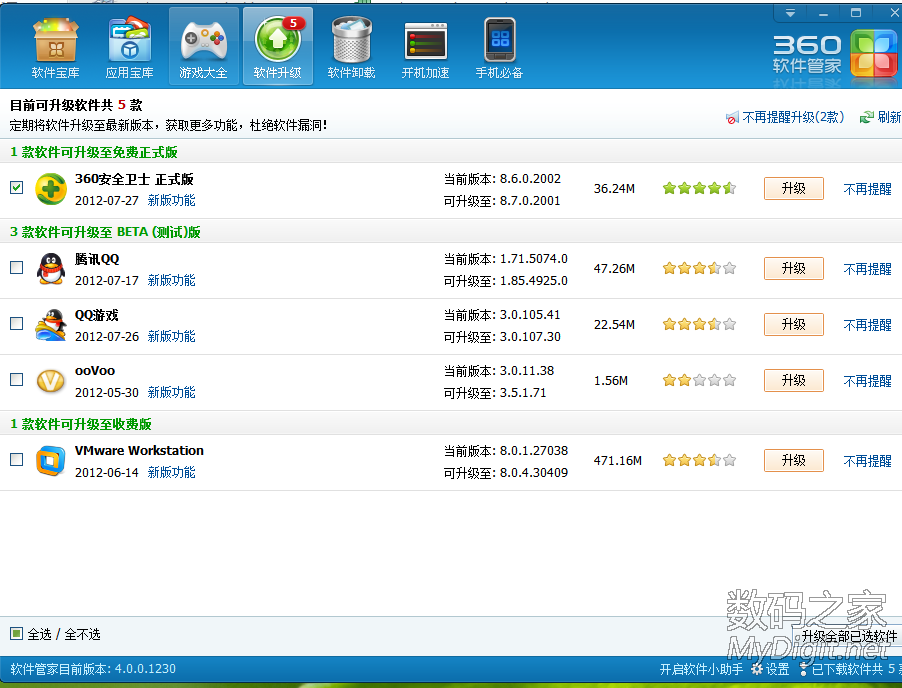Click the 腾讯QQ title text
This screenshot has width=902, height=688.
tap(97, 259)
